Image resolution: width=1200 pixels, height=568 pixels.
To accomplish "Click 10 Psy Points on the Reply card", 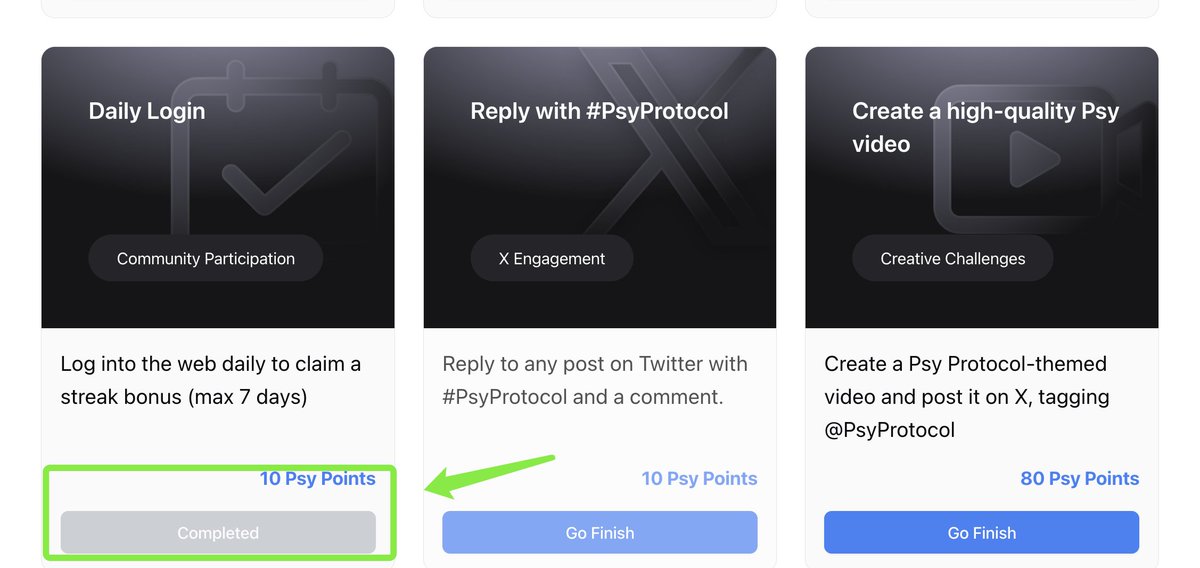I will [x=699, y=479].
